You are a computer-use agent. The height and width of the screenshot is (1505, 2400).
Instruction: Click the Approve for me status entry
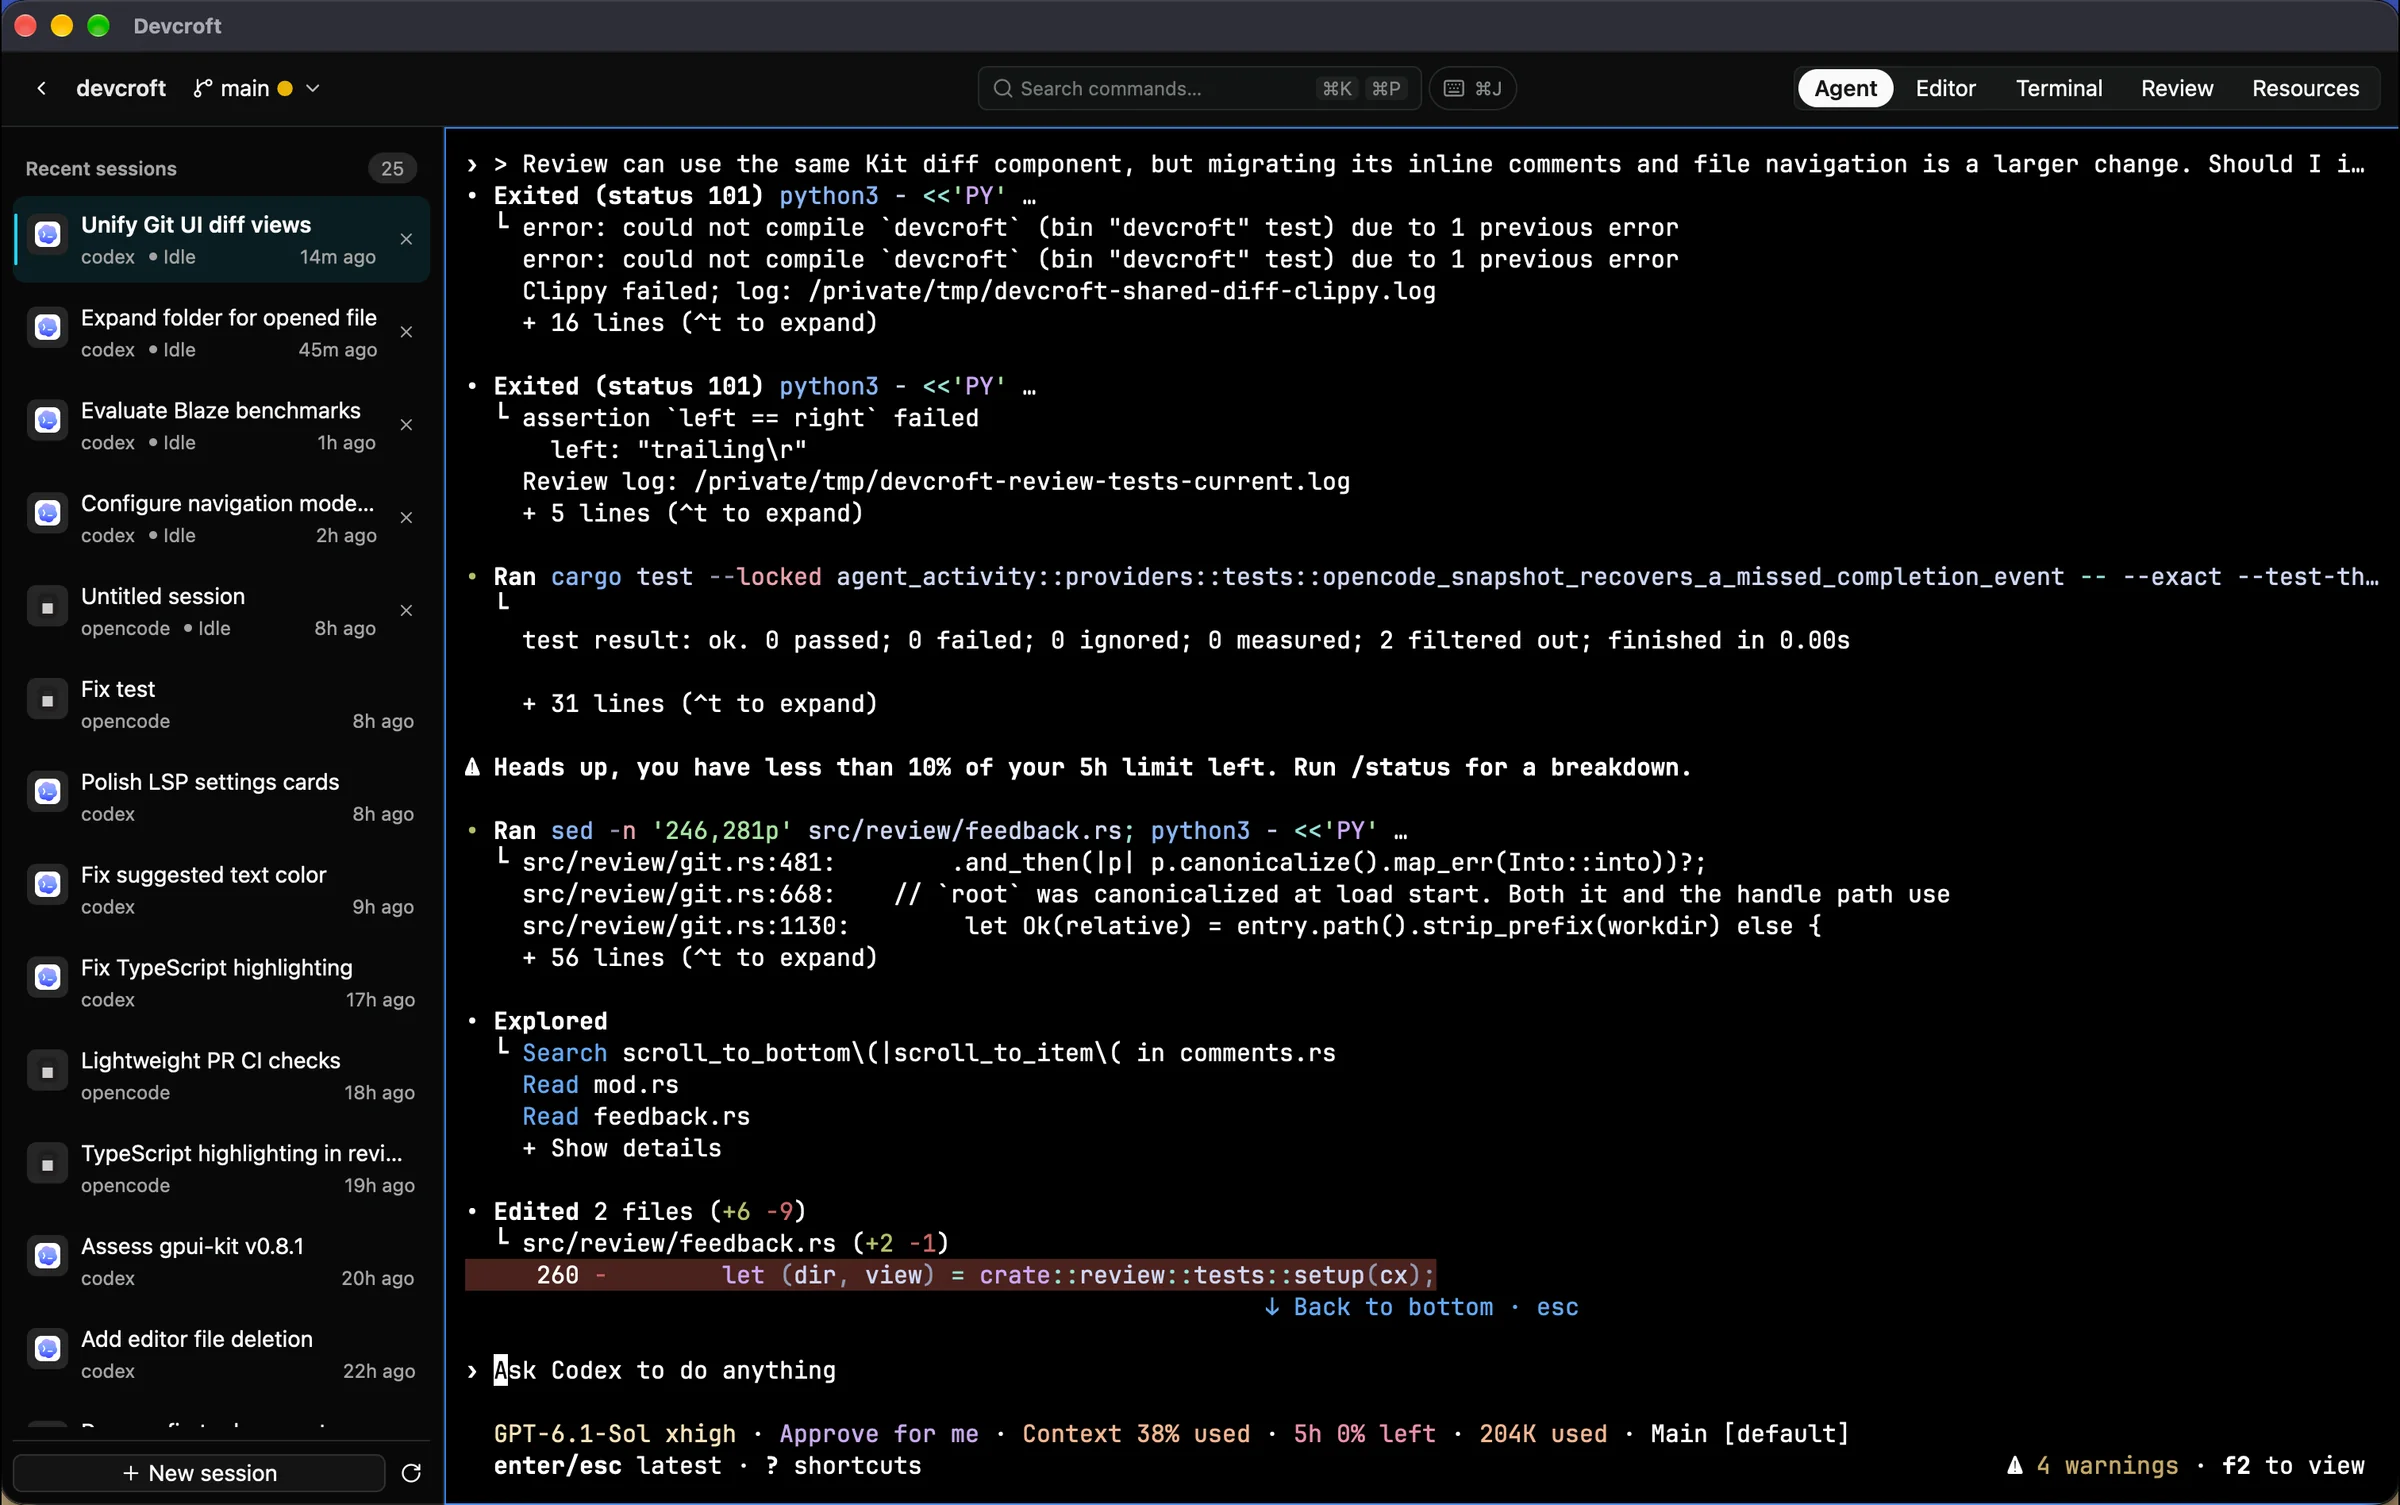(879, 1434)
